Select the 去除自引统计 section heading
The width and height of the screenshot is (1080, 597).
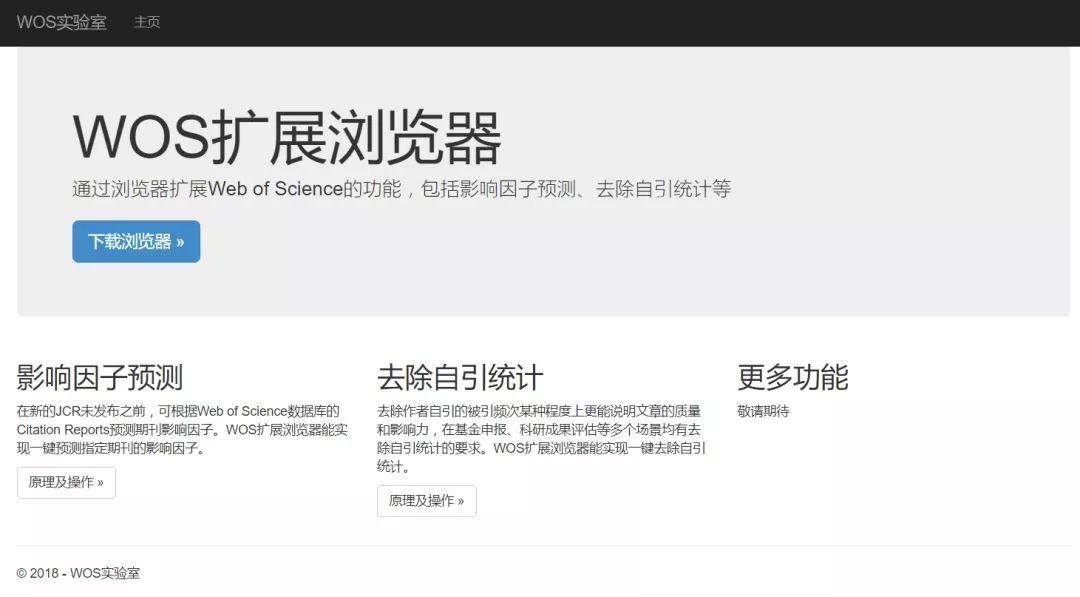tap(460, 378)
